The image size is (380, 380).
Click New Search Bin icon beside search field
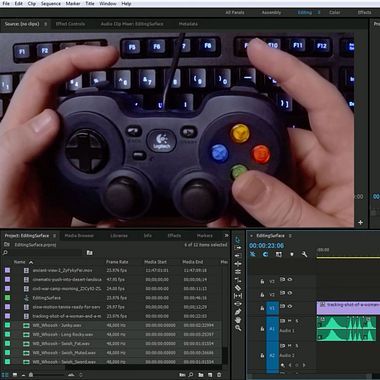point(89,253)
